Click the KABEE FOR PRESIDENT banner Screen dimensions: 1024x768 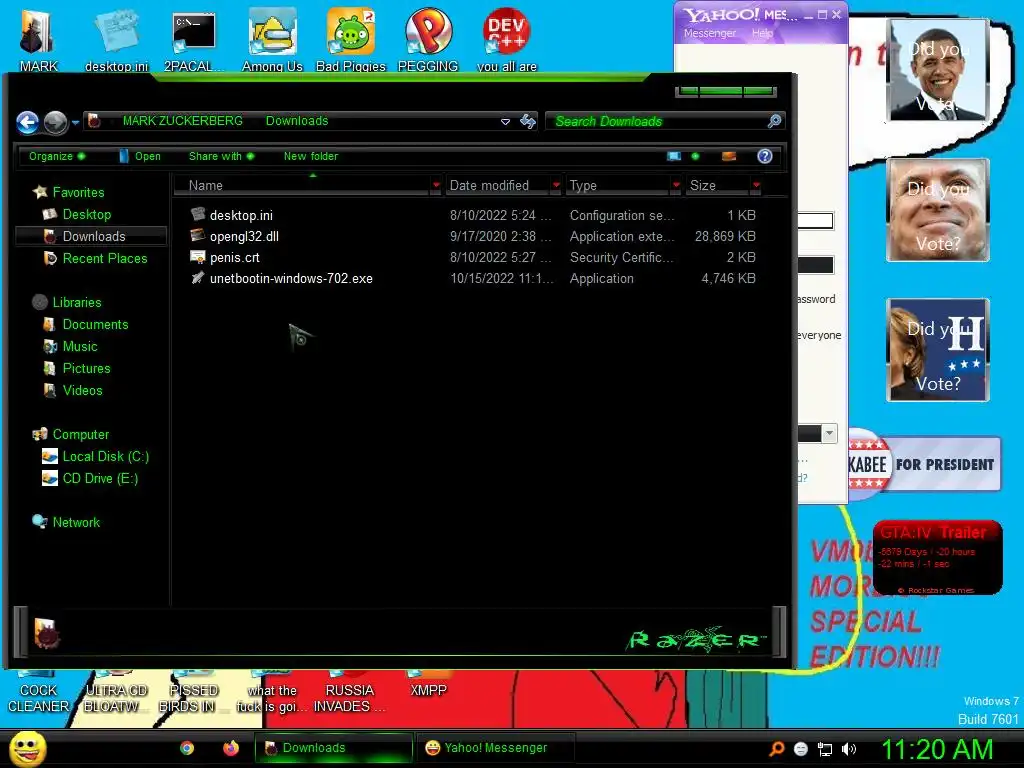pos(924,464)
